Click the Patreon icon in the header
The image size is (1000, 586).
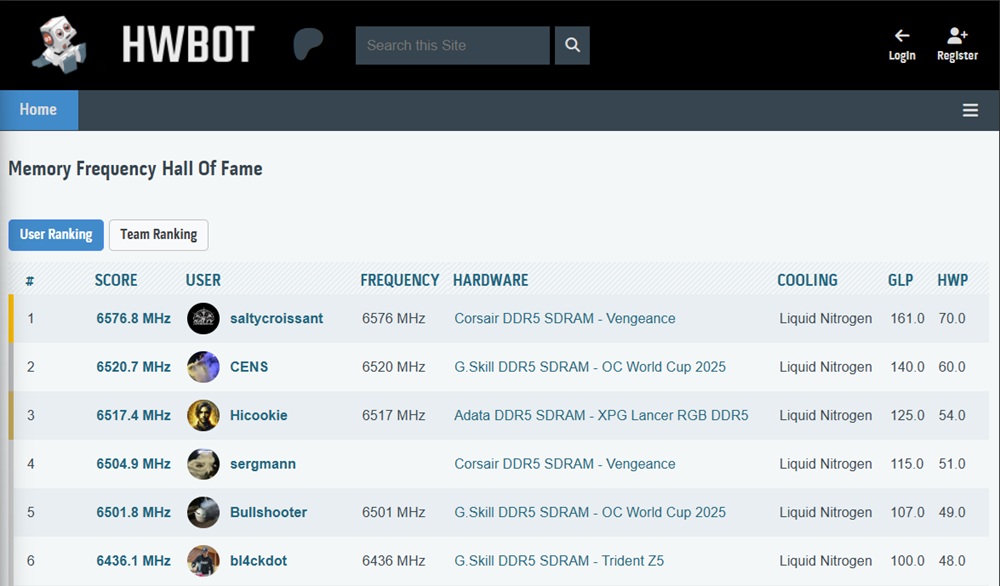click(310, 44)
